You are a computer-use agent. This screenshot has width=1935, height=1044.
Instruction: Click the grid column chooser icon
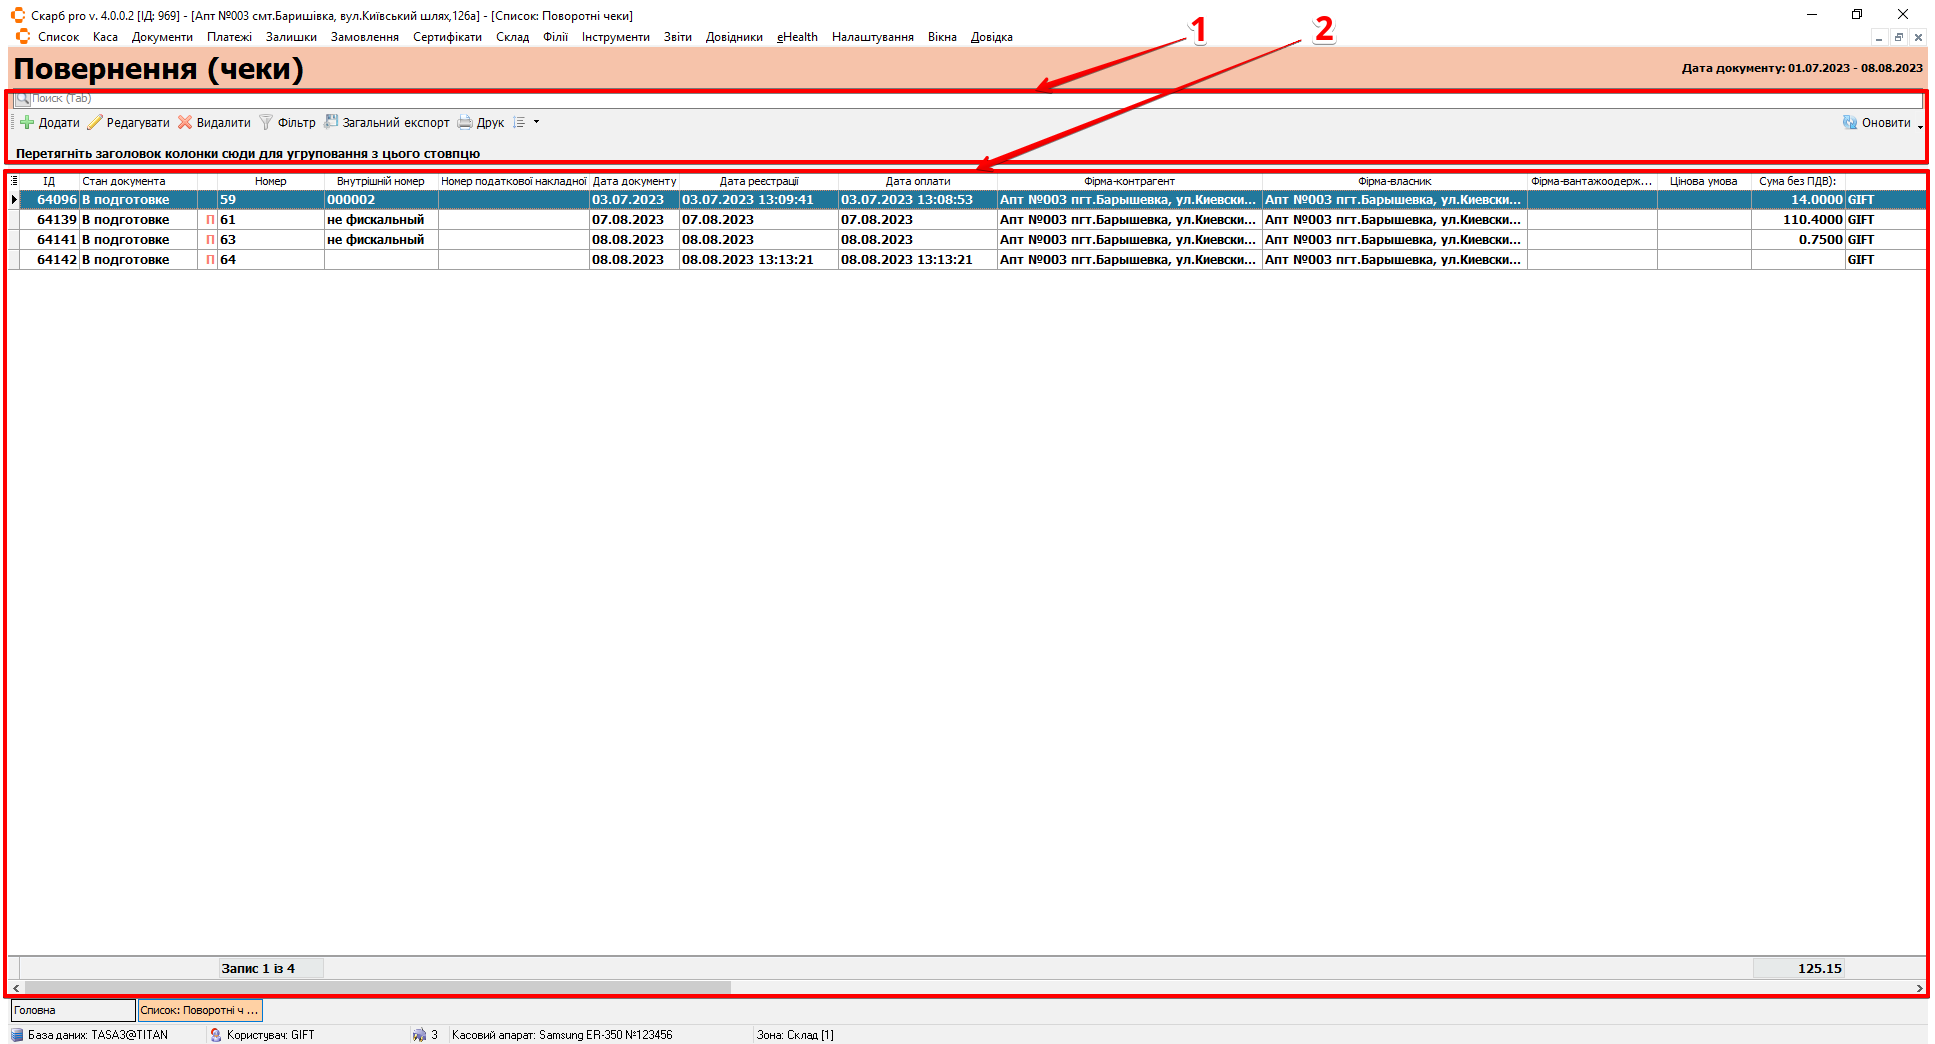pos(14,181)
